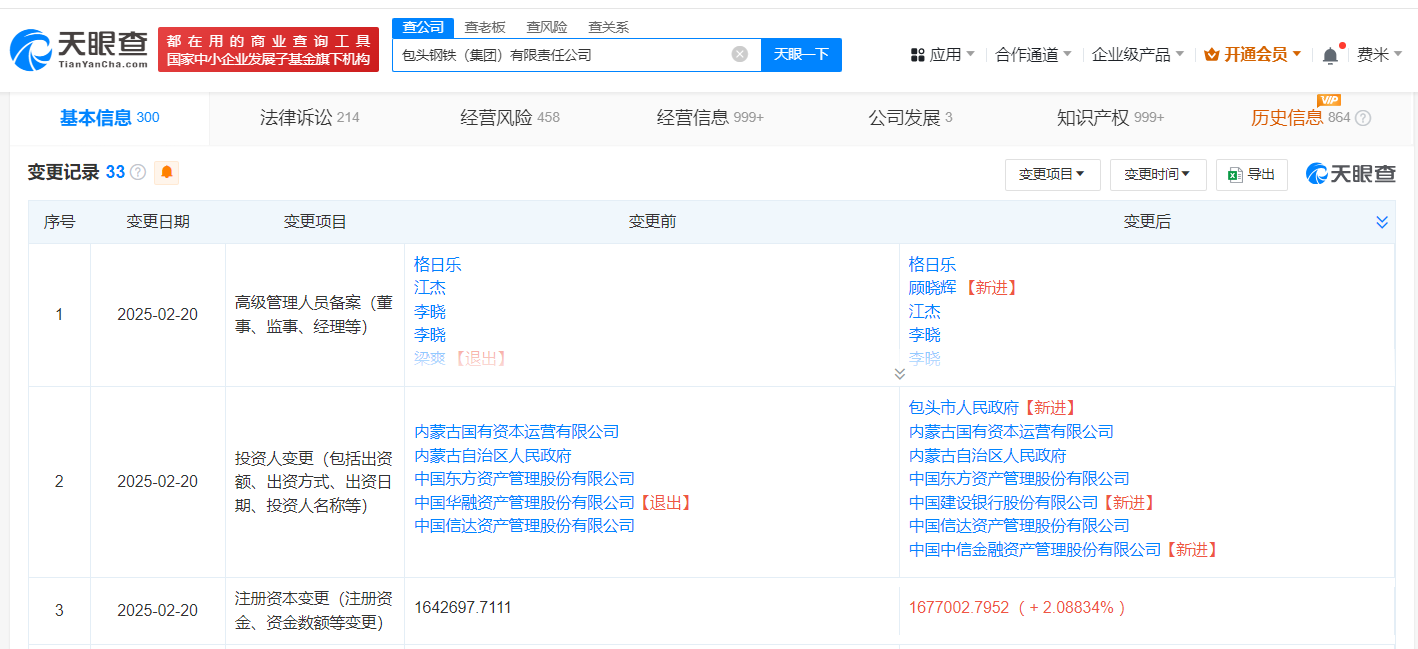
Task: Expand all rows with the table header double chevron
Action: (x=1382, y=222)
